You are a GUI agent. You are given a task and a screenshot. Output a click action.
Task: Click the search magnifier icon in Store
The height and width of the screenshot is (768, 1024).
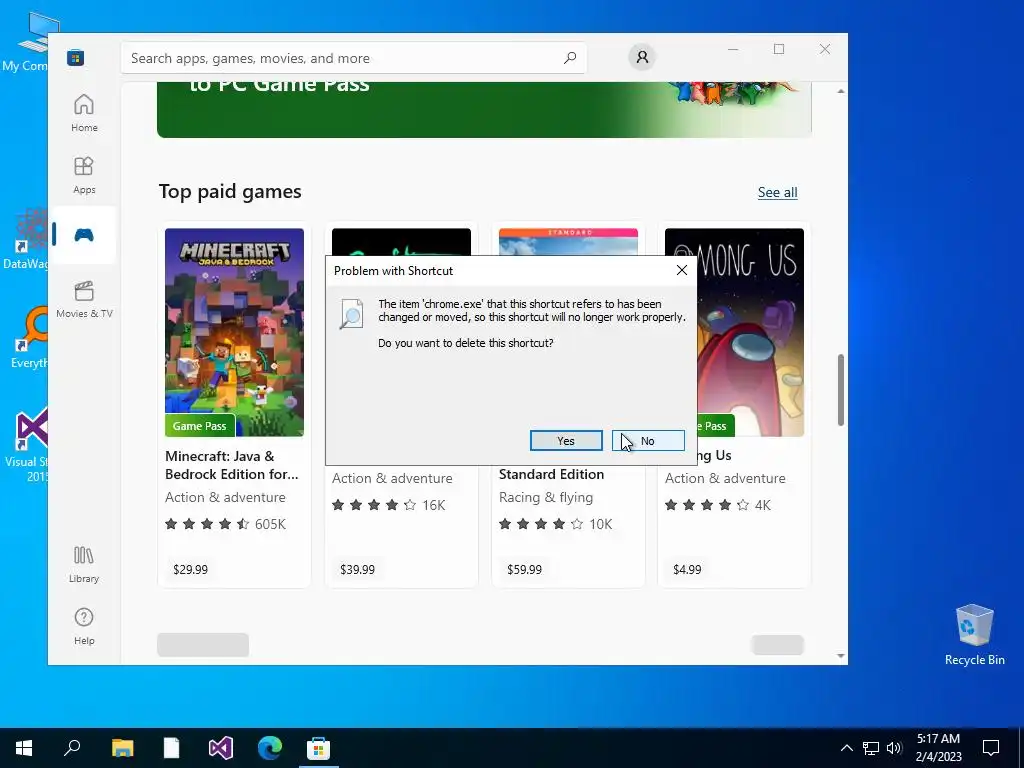point(569,58)
